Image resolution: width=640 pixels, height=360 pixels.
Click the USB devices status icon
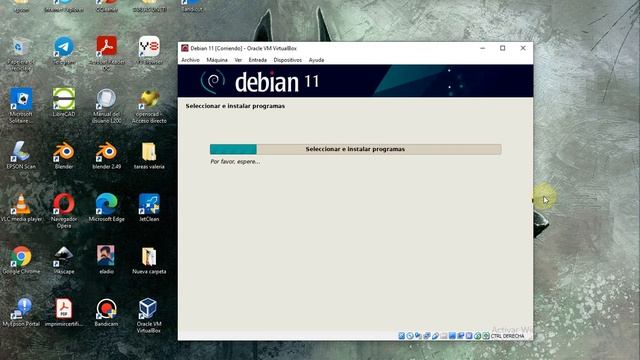[436, 336]
